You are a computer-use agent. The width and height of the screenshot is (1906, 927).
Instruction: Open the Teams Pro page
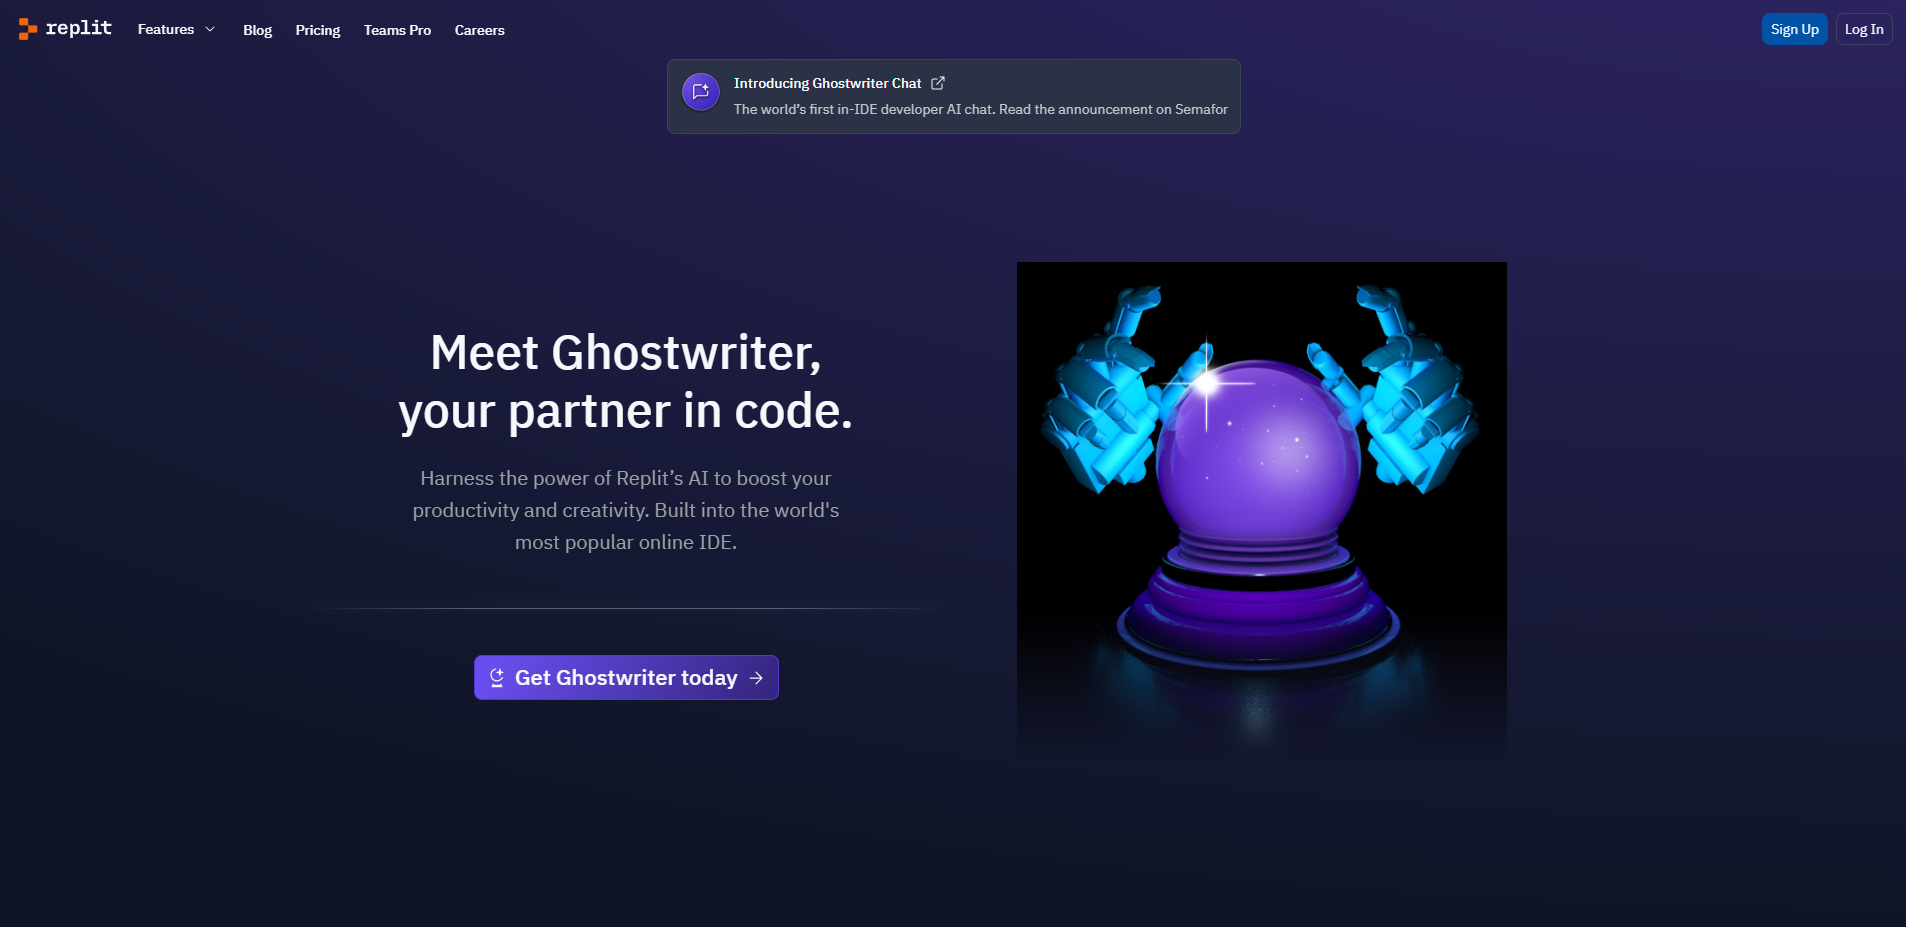tap(397, 30)
